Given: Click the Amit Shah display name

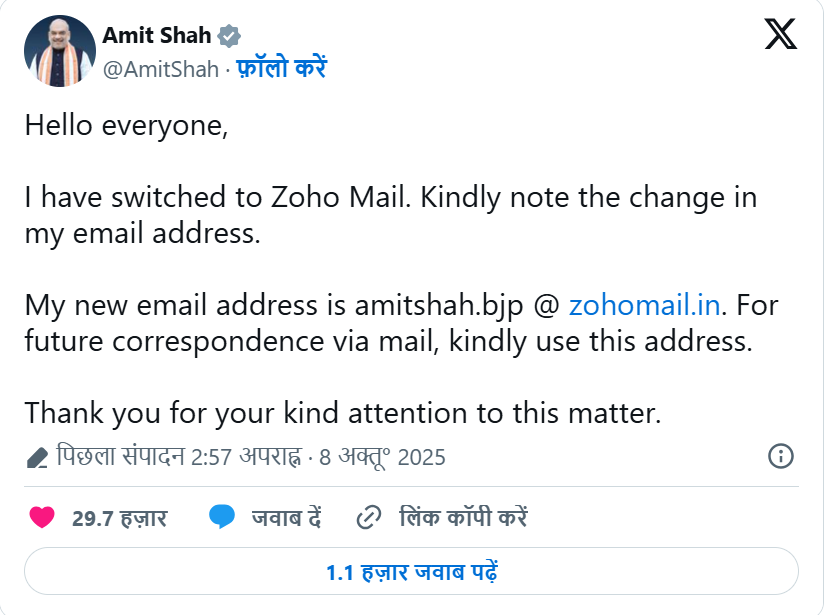Looking at the screenshot, I should [x=157, y=36].
